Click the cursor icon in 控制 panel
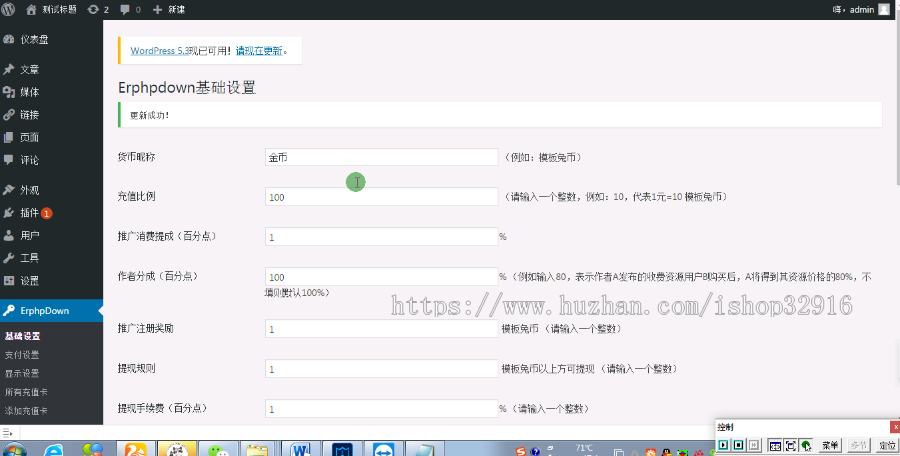The width and height of the screenshot is (900, 456). (x=806, y=445)
